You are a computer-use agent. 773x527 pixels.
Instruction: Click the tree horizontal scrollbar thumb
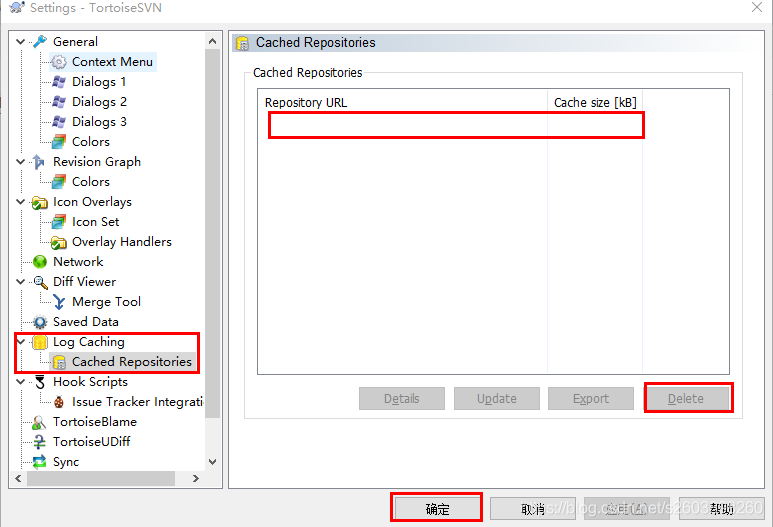point(101,478)
